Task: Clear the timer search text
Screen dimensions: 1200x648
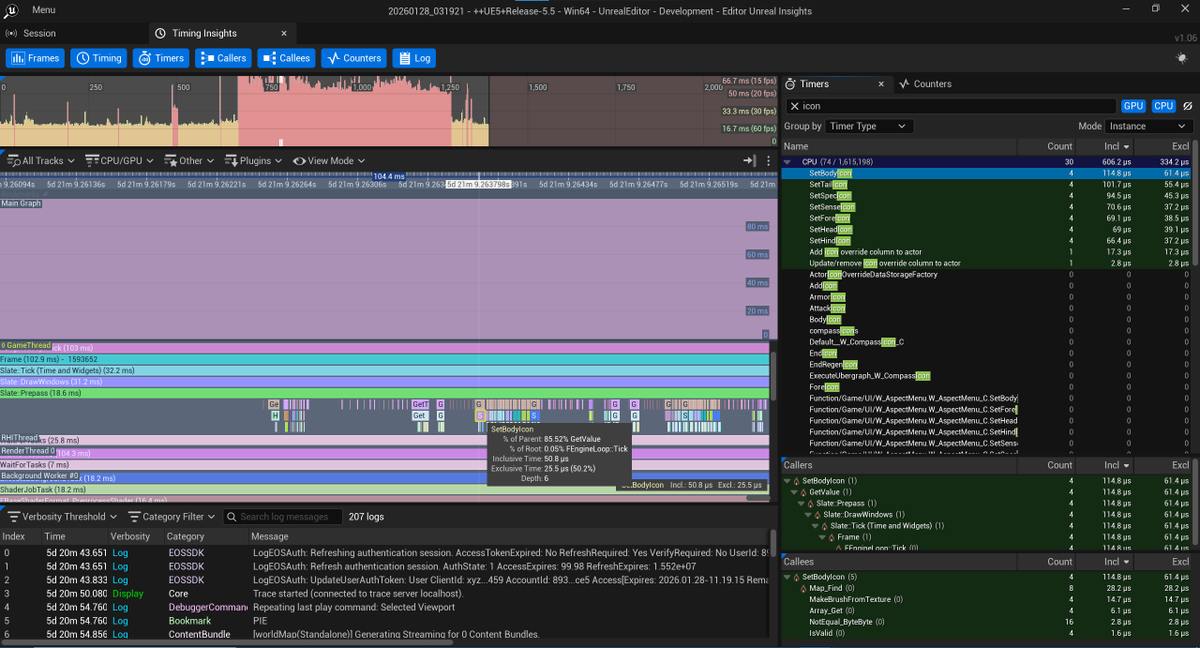Action: [794, 106]
